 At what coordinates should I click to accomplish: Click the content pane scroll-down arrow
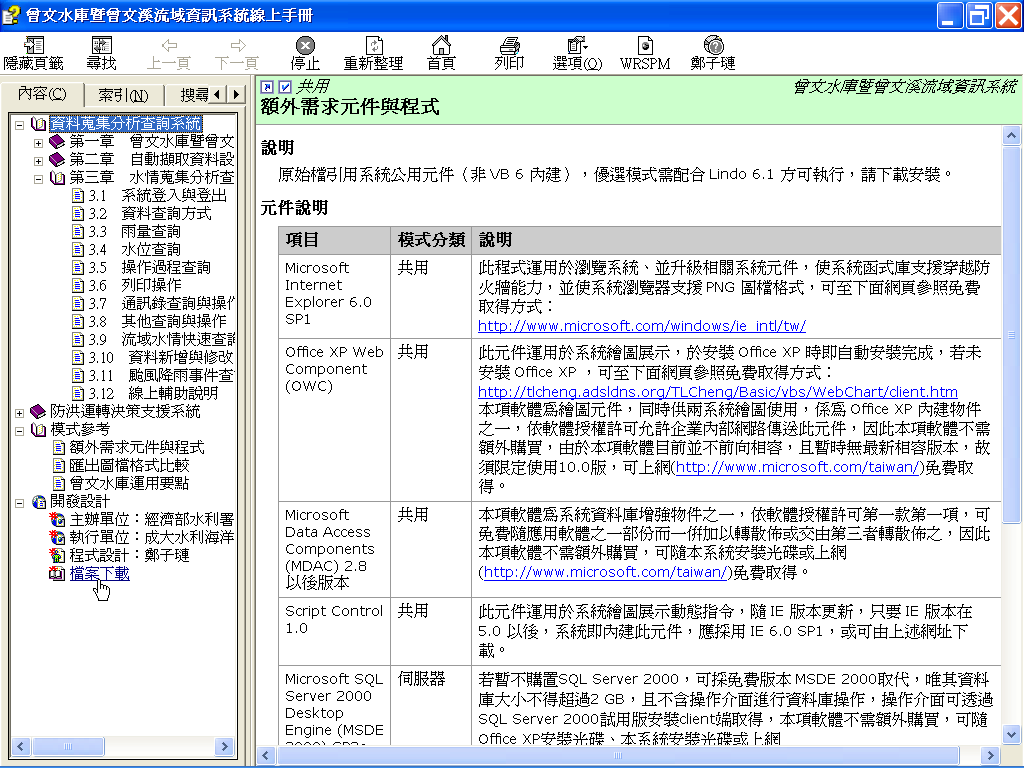[1012, 734]
